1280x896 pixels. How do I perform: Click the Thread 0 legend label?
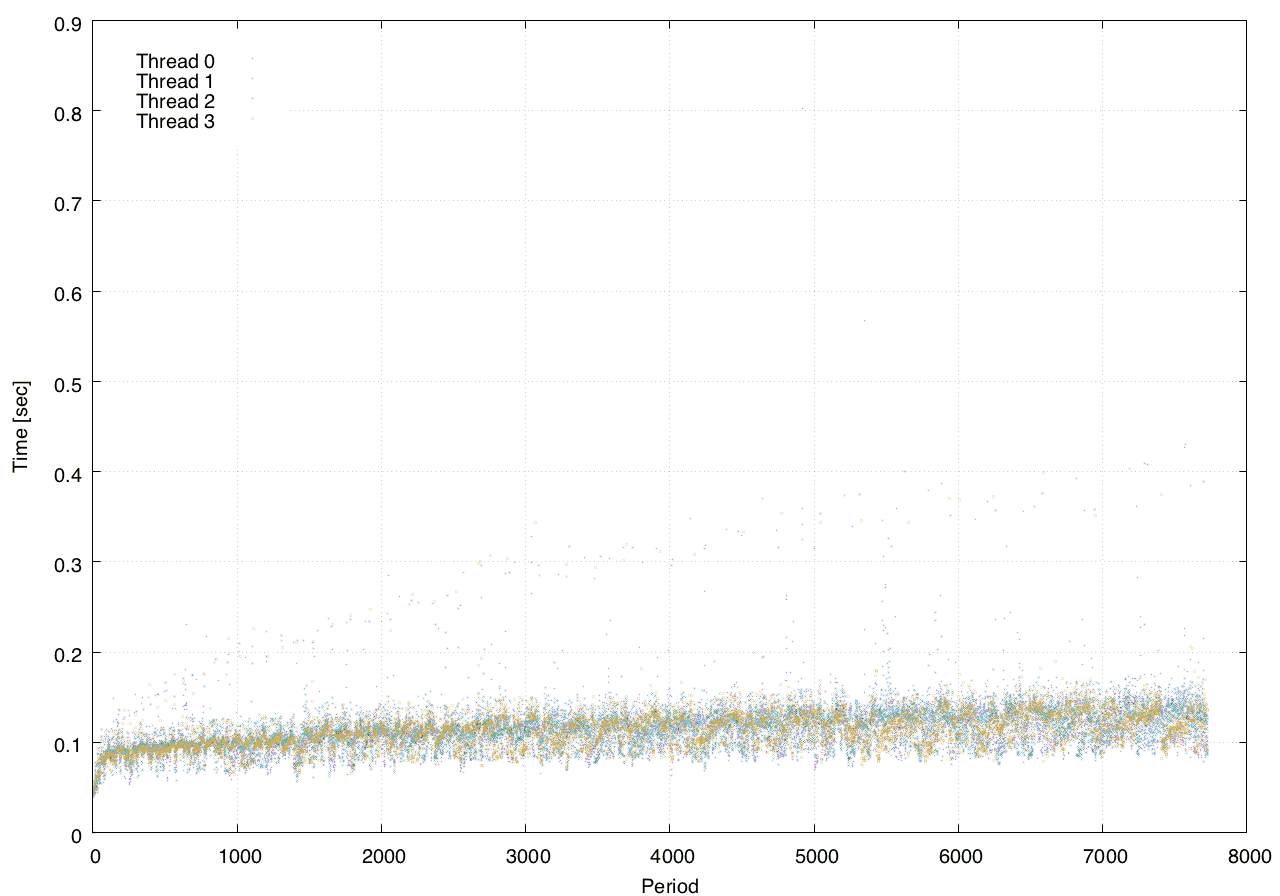175,61
